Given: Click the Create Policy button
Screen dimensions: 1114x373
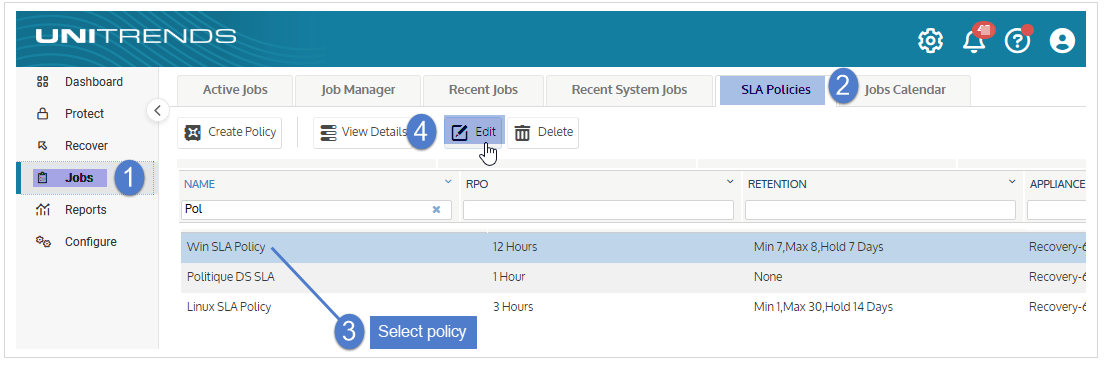Looking at the screenshot, I should coord(229,133).
